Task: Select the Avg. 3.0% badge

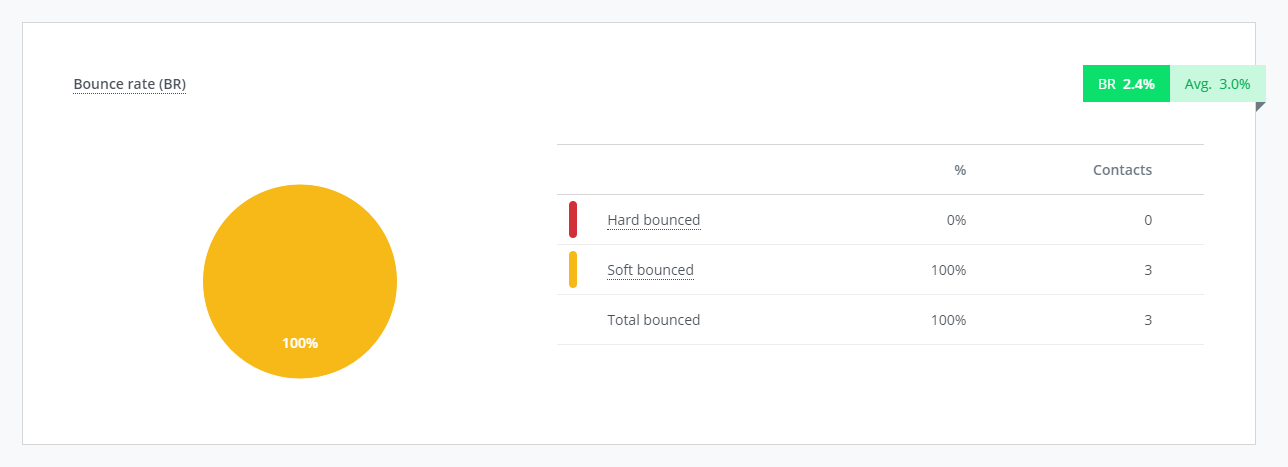Action: [x=1218, y=84]
